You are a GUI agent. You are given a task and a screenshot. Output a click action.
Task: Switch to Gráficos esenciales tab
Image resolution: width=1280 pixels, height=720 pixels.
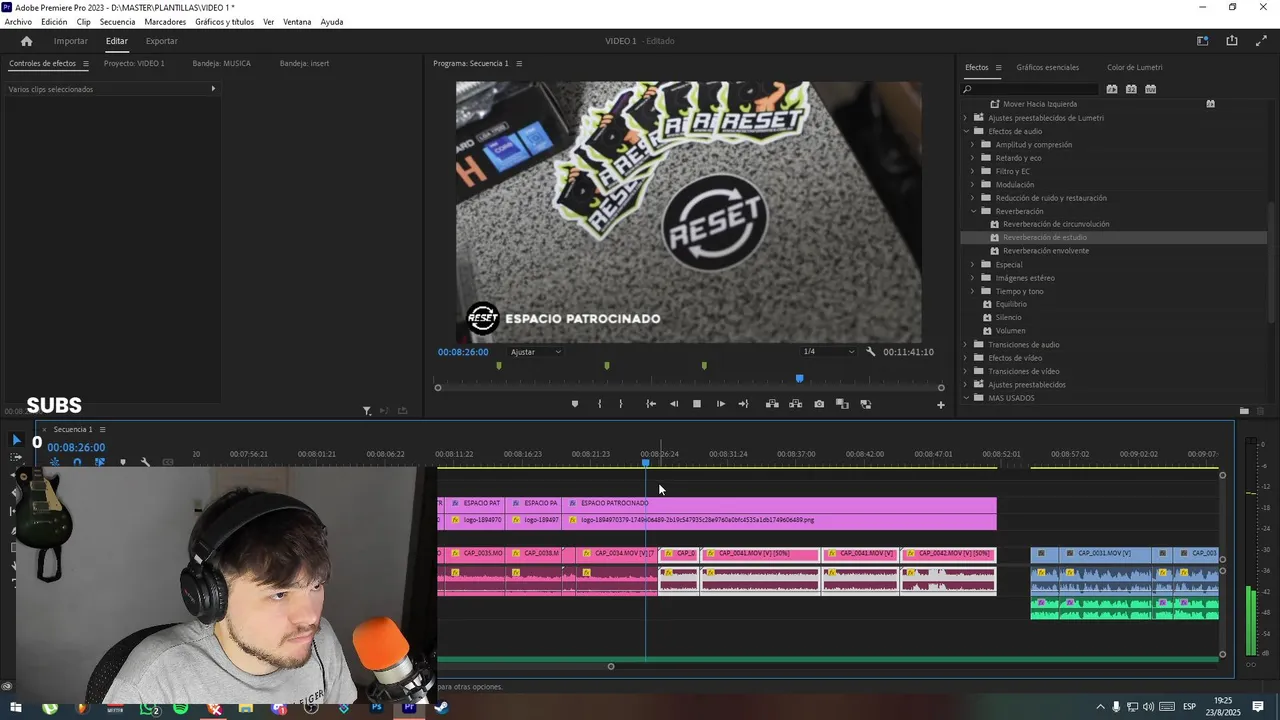1047,68
